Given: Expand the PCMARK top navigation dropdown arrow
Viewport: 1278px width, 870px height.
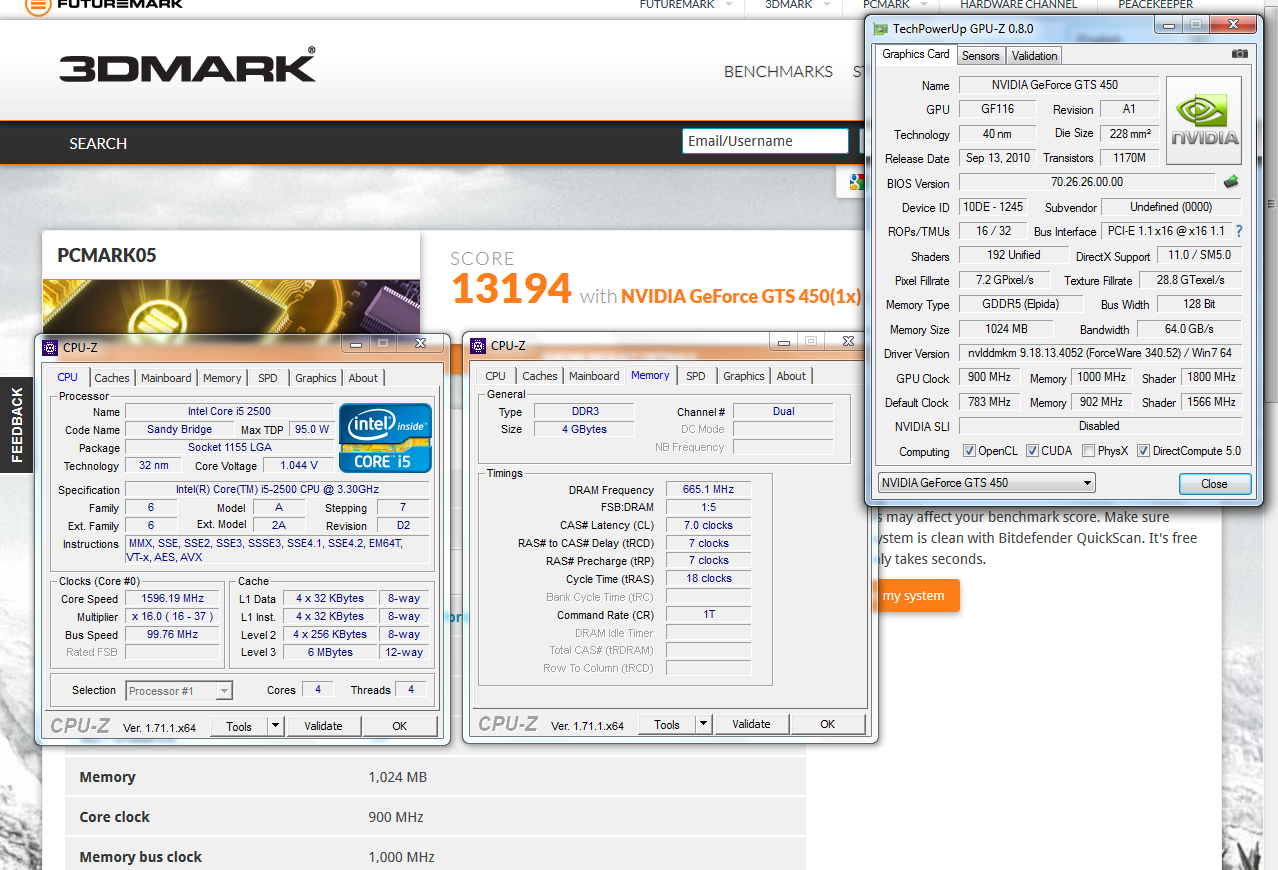Looking at the screenshot, I should tap(922, 5).
